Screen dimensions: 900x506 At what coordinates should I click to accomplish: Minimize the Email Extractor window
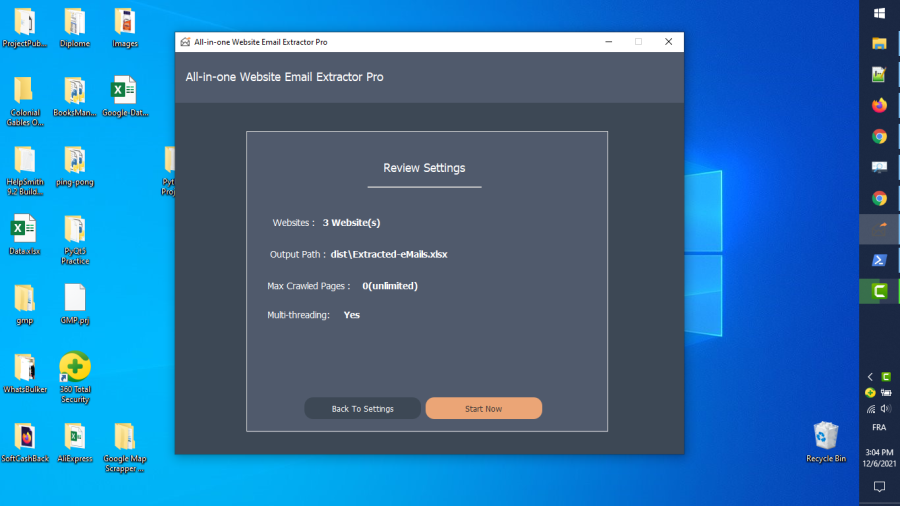tap(608, 42)
